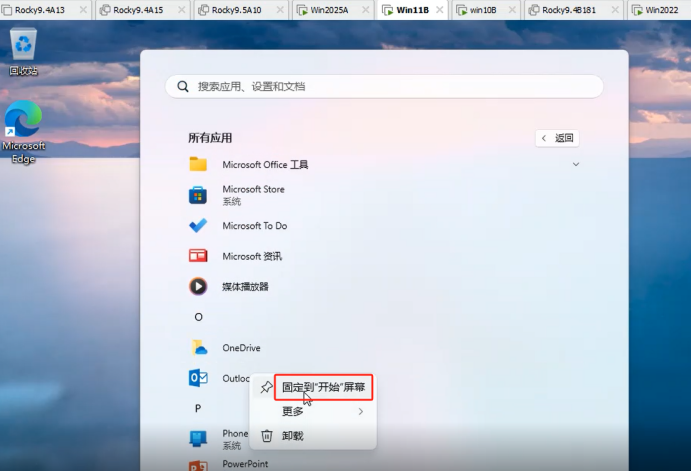The image size is (692, 472).
Task: Open the Microsoft 资讯 news icon
Action: click(x=198, y=256)
